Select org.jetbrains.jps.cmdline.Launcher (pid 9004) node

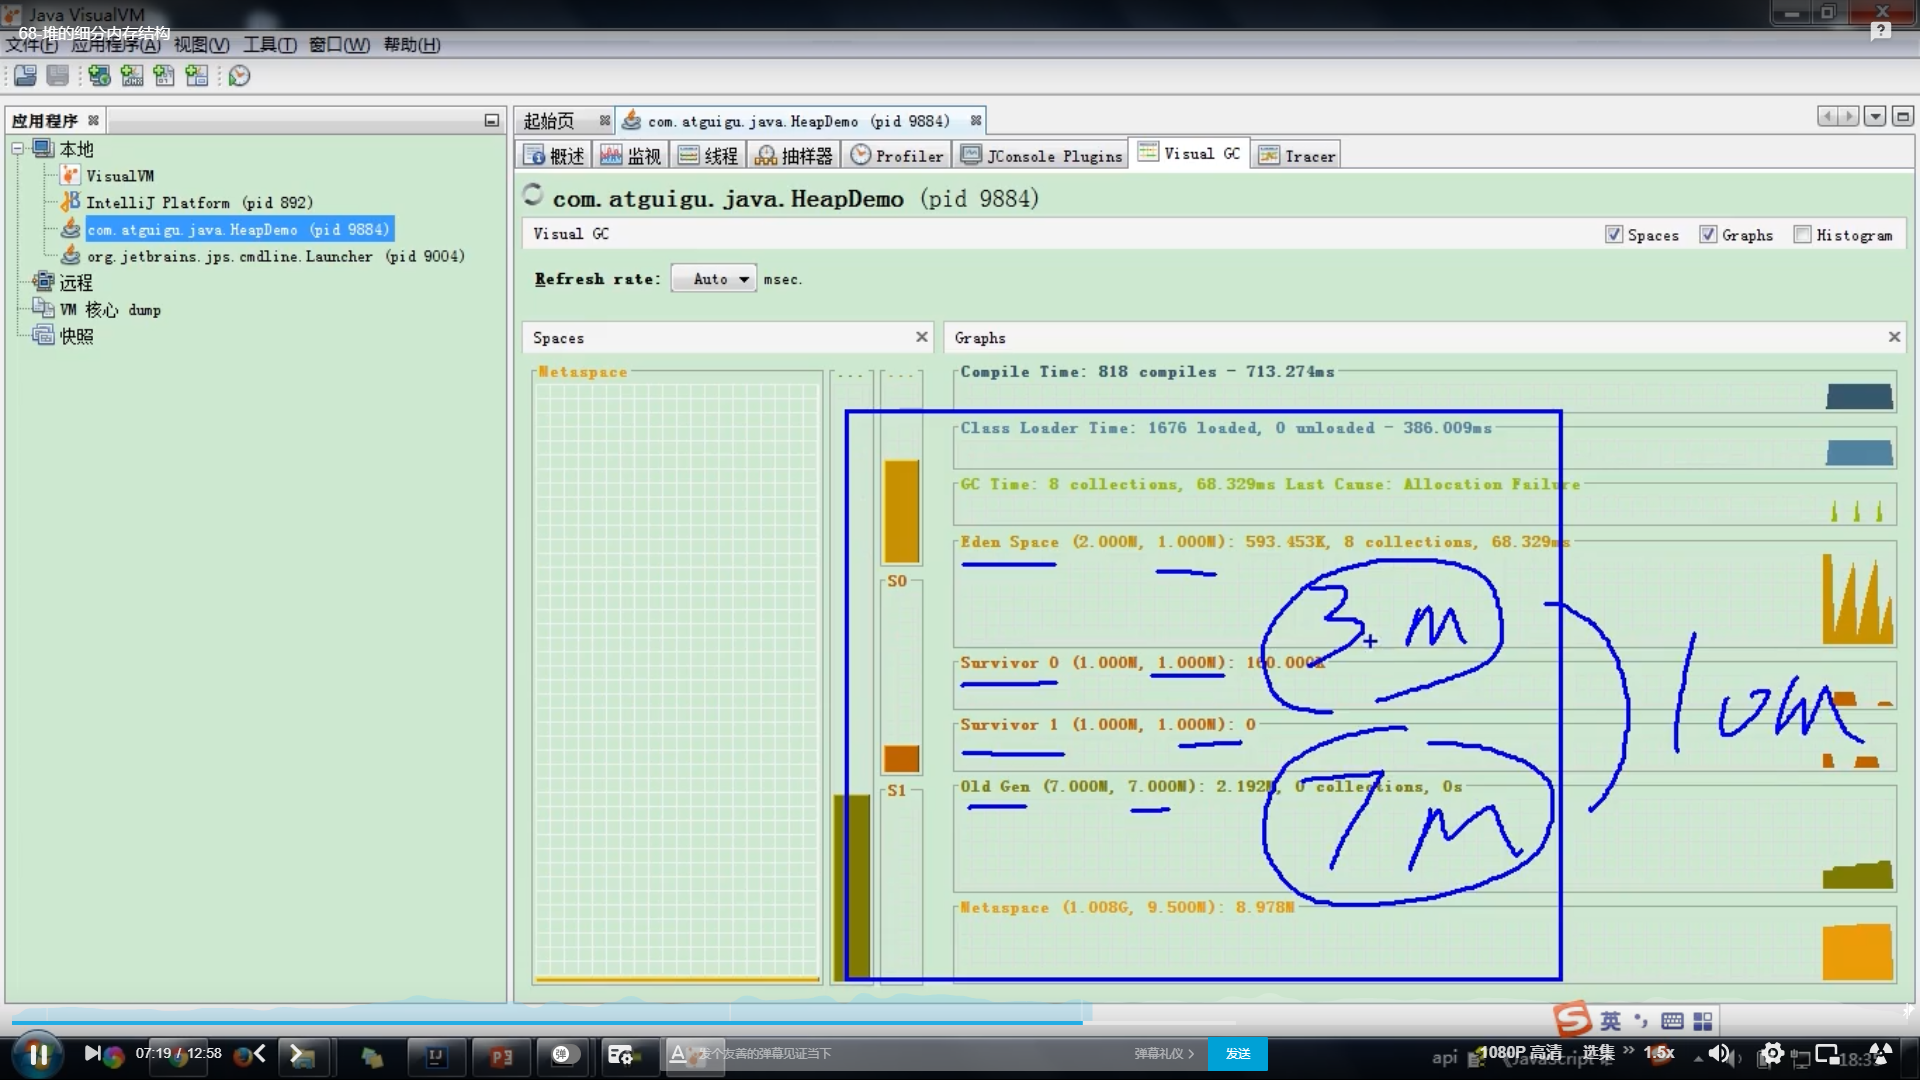(x=275, y=257)
